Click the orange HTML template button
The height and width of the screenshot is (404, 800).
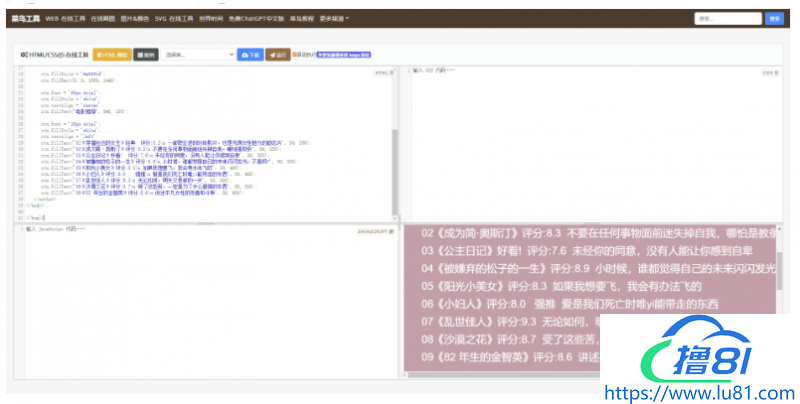coord(112,55)
